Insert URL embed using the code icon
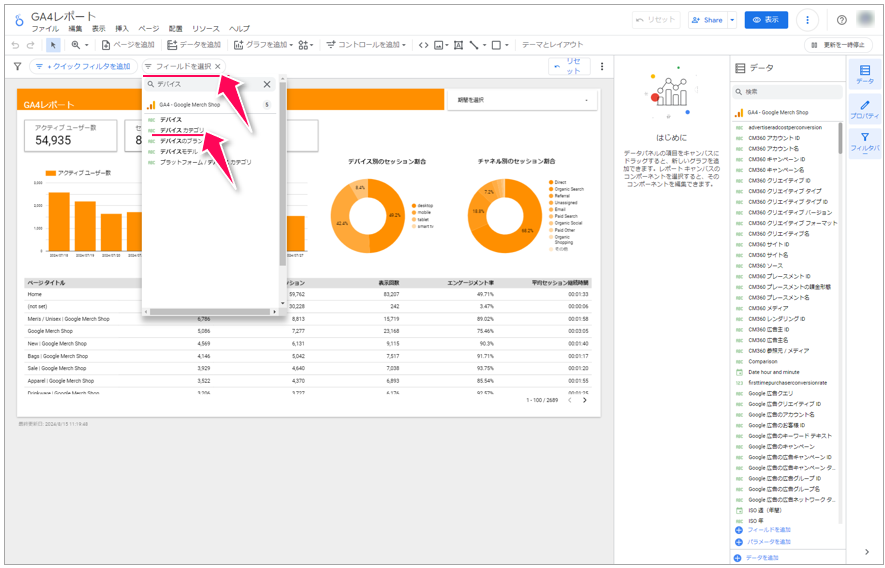Image resolution: width=885 pixels, height=568 pixels. (423, 45)
